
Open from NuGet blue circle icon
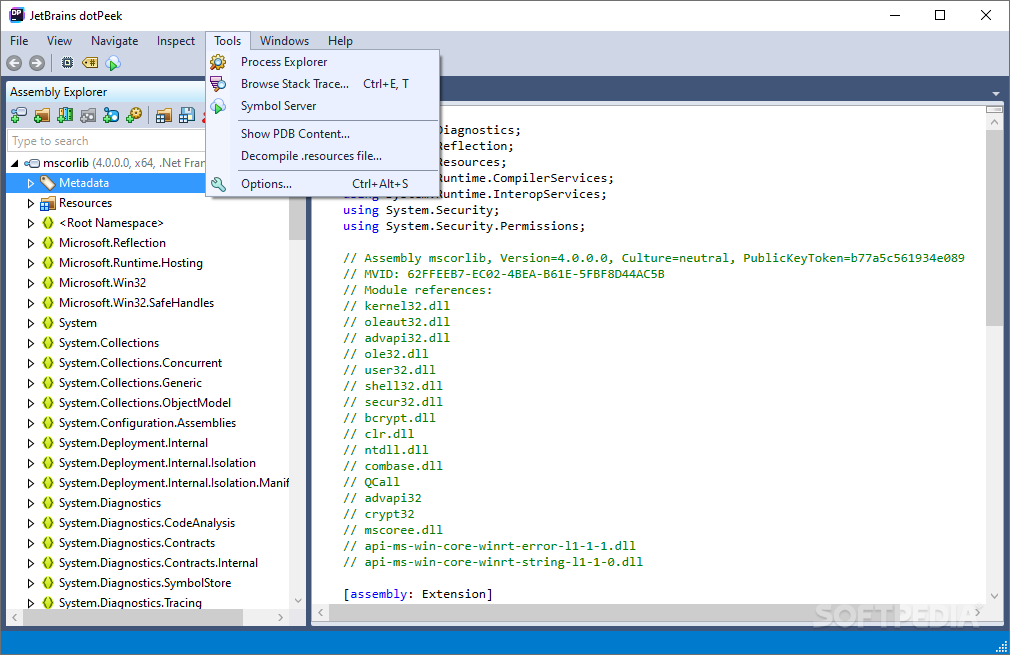(111, 115)
